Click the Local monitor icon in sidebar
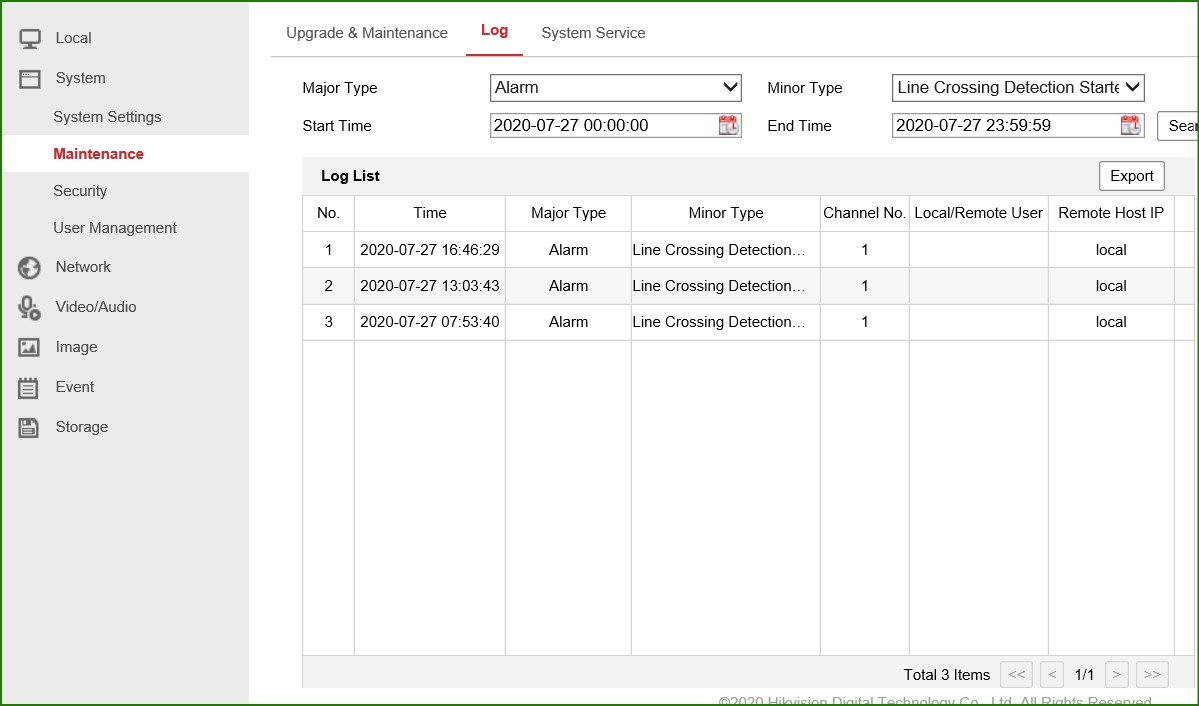 30,39
